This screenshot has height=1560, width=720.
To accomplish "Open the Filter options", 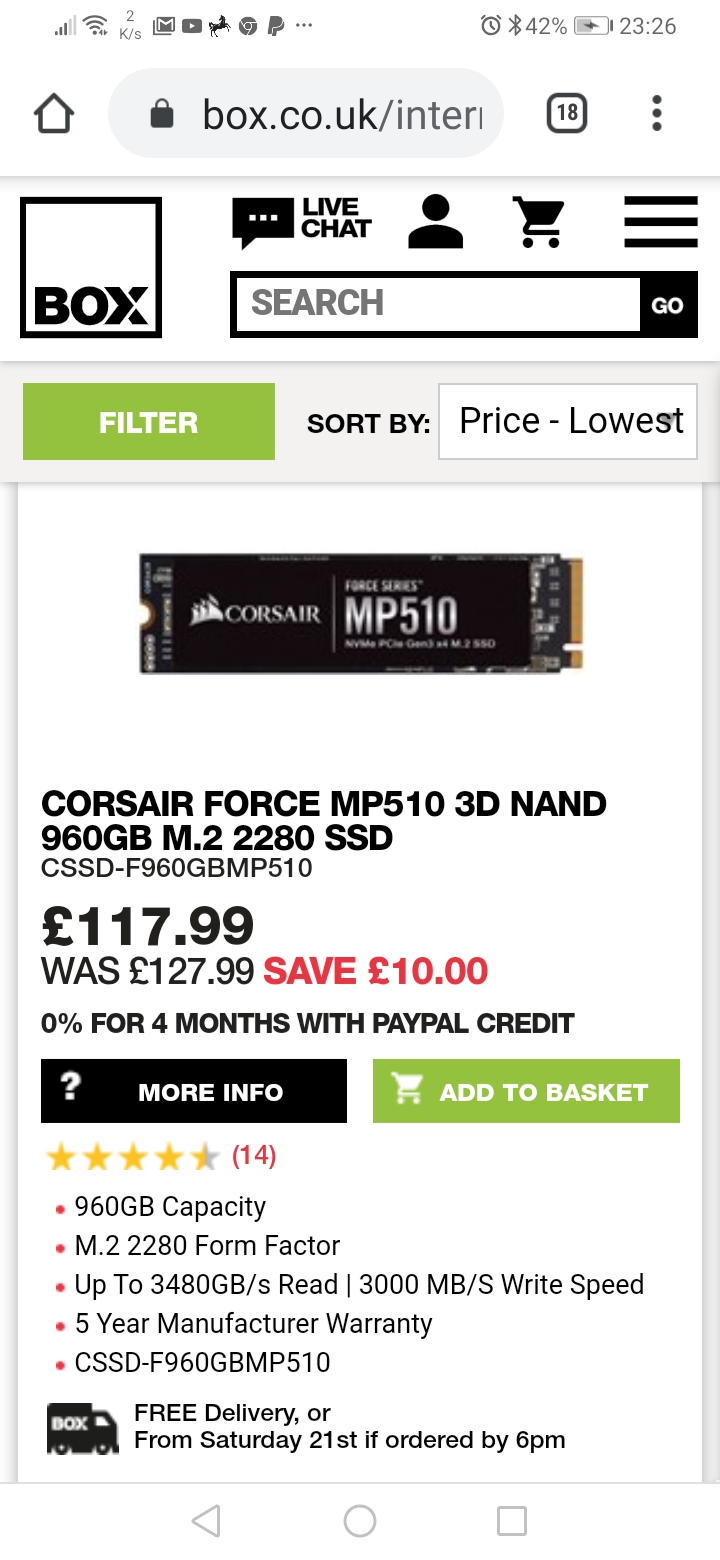I will click(148, 422).
